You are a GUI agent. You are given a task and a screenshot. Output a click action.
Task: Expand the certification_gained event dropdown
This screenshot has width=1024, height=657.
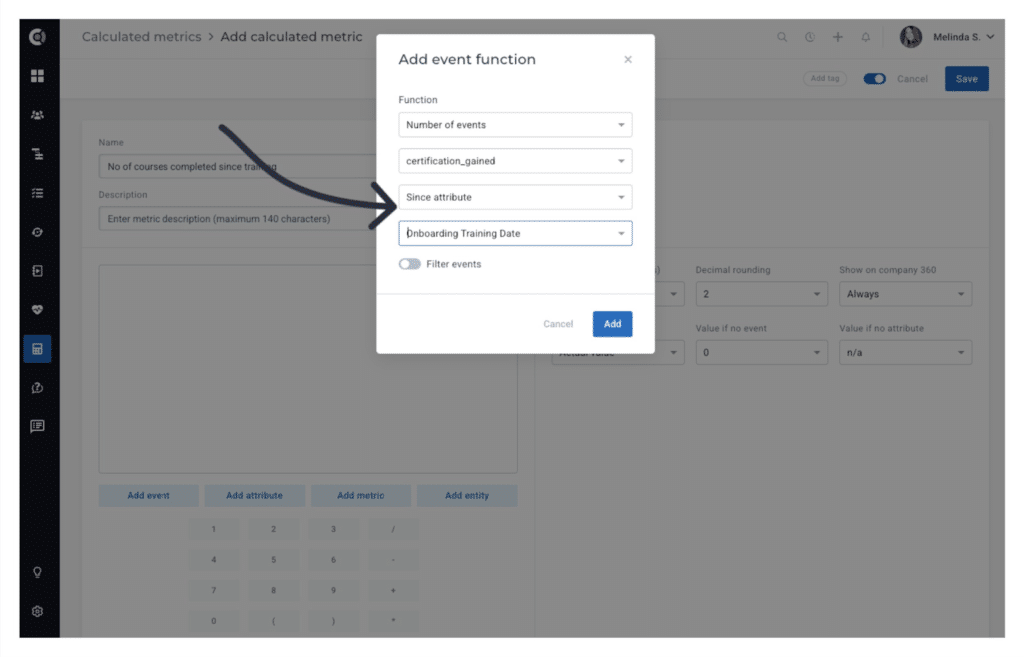[x=515, y=161]
